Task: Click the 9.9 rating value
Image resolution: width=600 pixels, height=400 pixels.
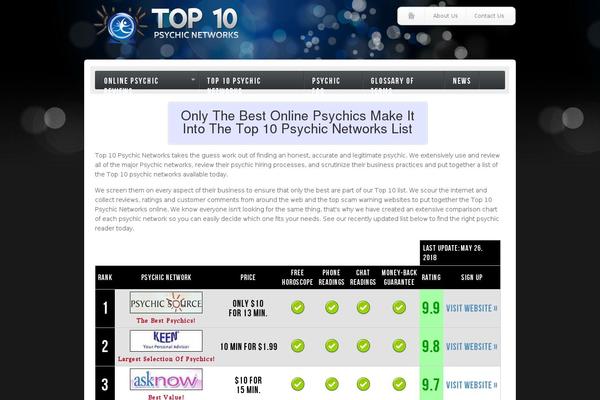Action: coord(430,308)
